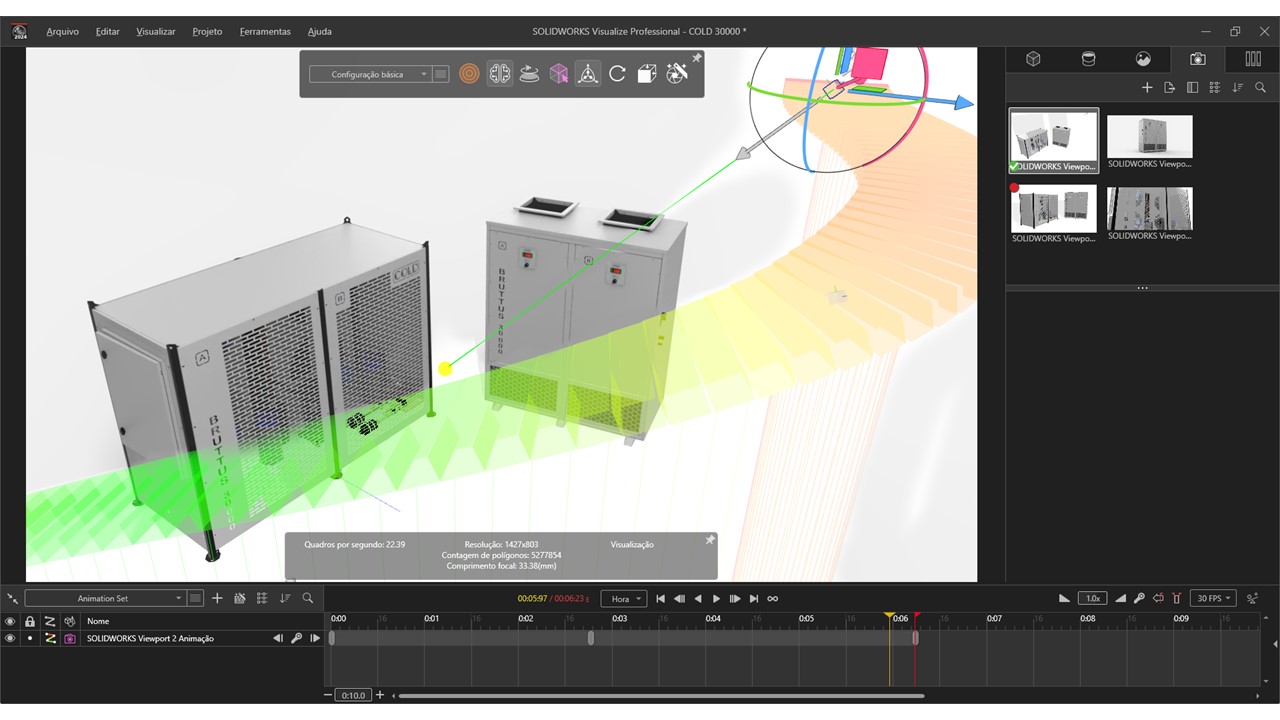Click the circular arrow reset icon
The width and height of the screenshot is (1280, 720).
pyautogui.click(x=617, y=74)
